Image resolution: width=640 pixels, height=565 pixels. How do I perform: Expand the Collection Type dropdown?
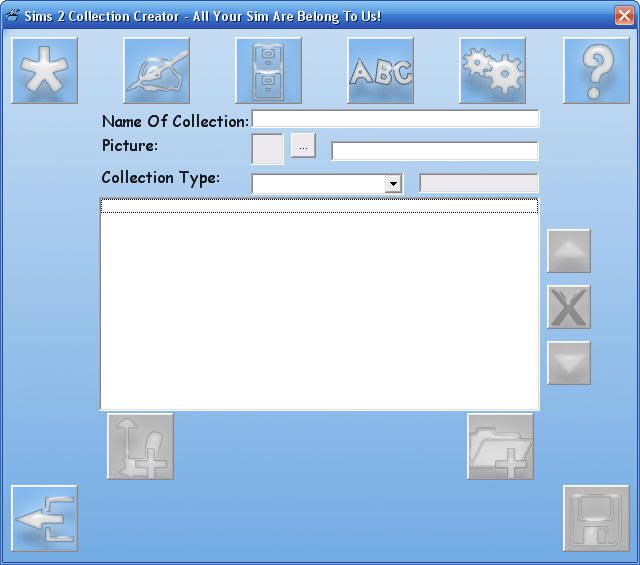[x=393, y=184]
